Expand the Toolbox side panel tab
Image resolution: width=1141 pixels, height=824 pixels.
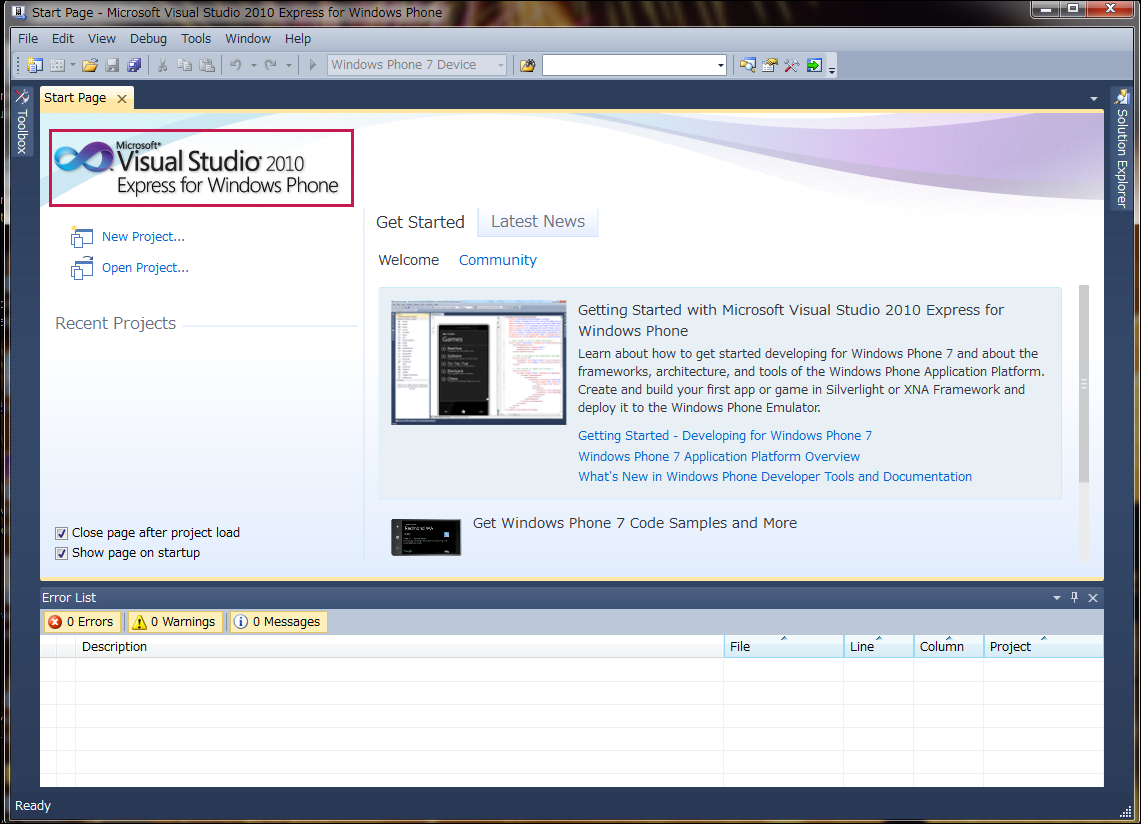click(x=22, y=121)
